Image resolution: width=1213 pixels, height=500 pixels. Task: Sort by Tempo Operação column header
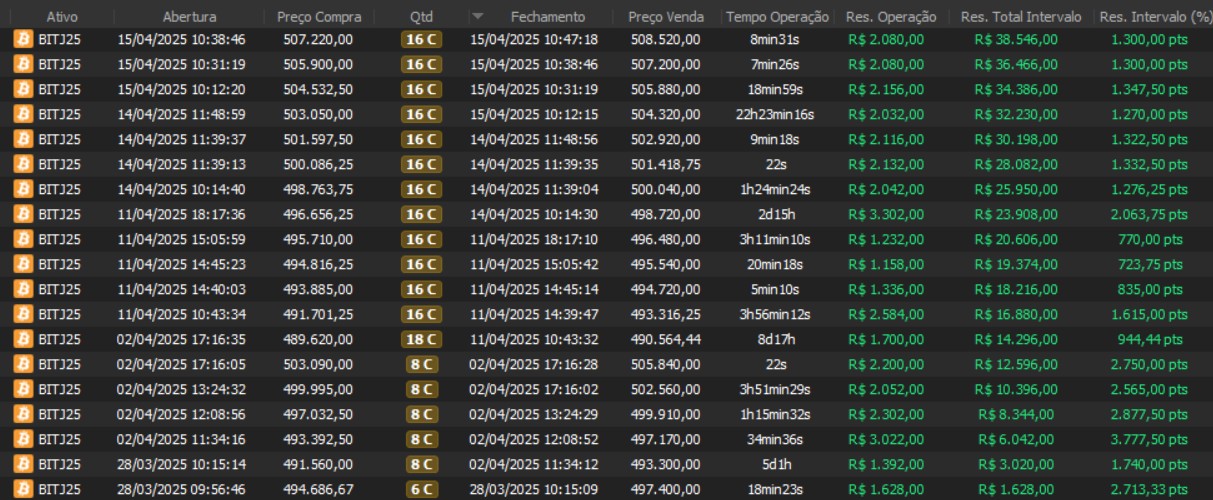tap(777, 17)
